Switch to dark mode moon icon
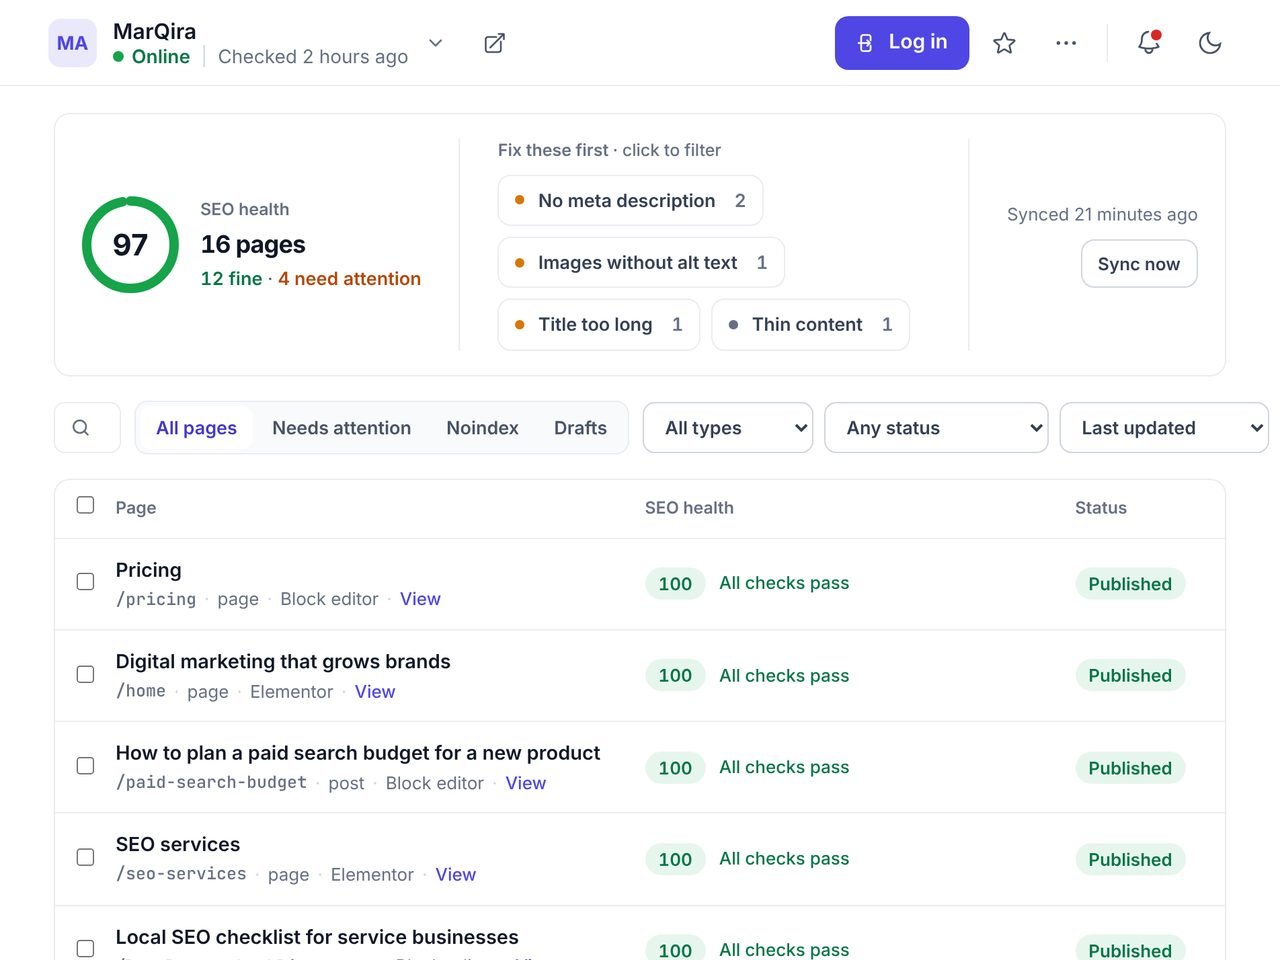 (x=1210, y=43)
